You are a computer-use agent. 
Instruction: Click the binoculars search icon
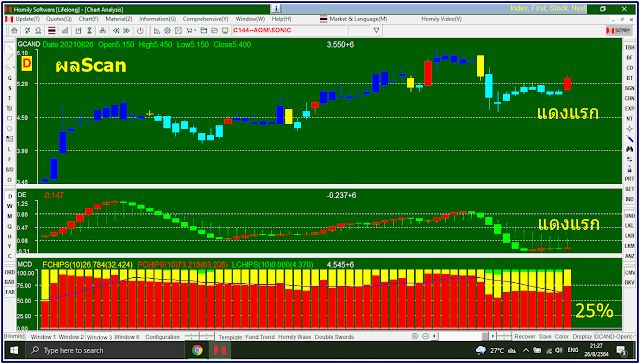click(x=630, y=149)
